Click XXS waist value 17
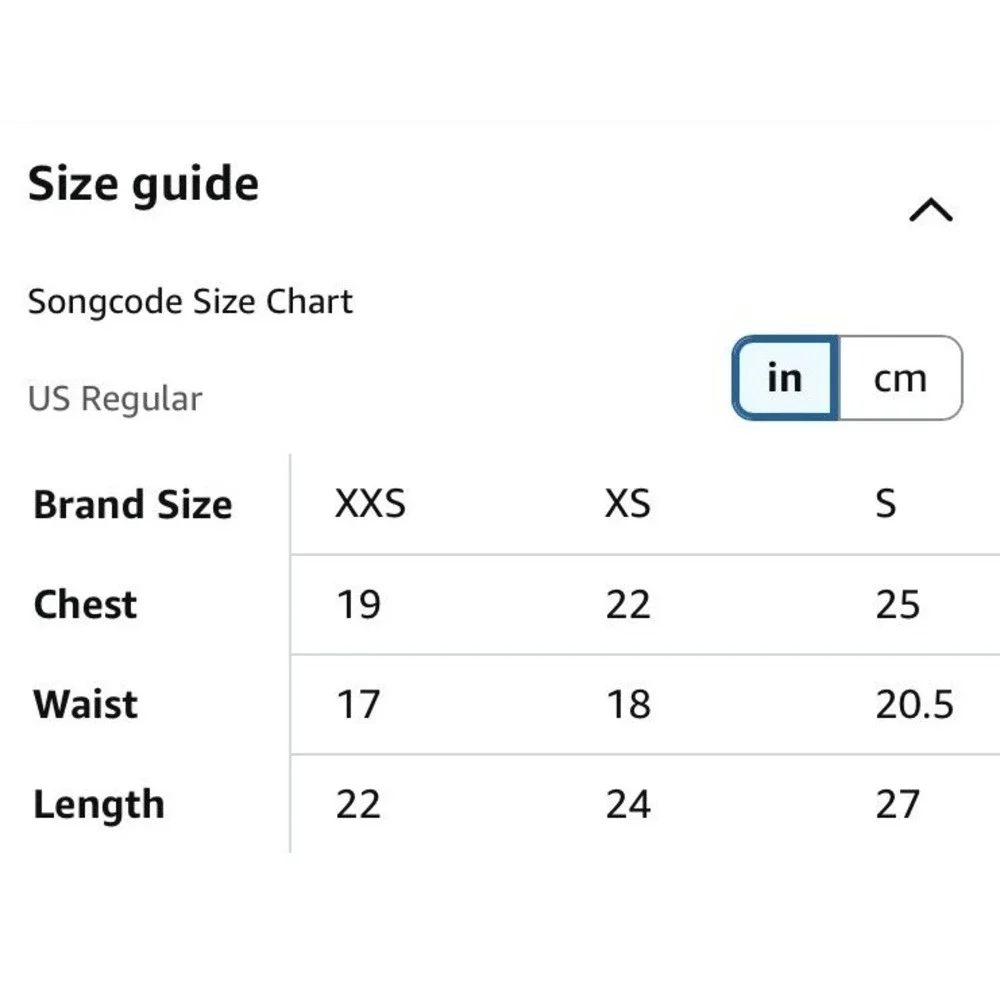The width and height of the screenshot is (1000, 1000). coord(358,704)
